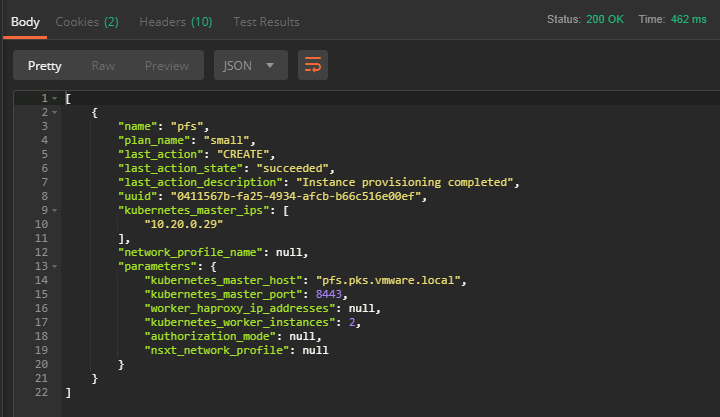Switch to Preview view mode
Screen dimensions: 720x417
(167, 66)
